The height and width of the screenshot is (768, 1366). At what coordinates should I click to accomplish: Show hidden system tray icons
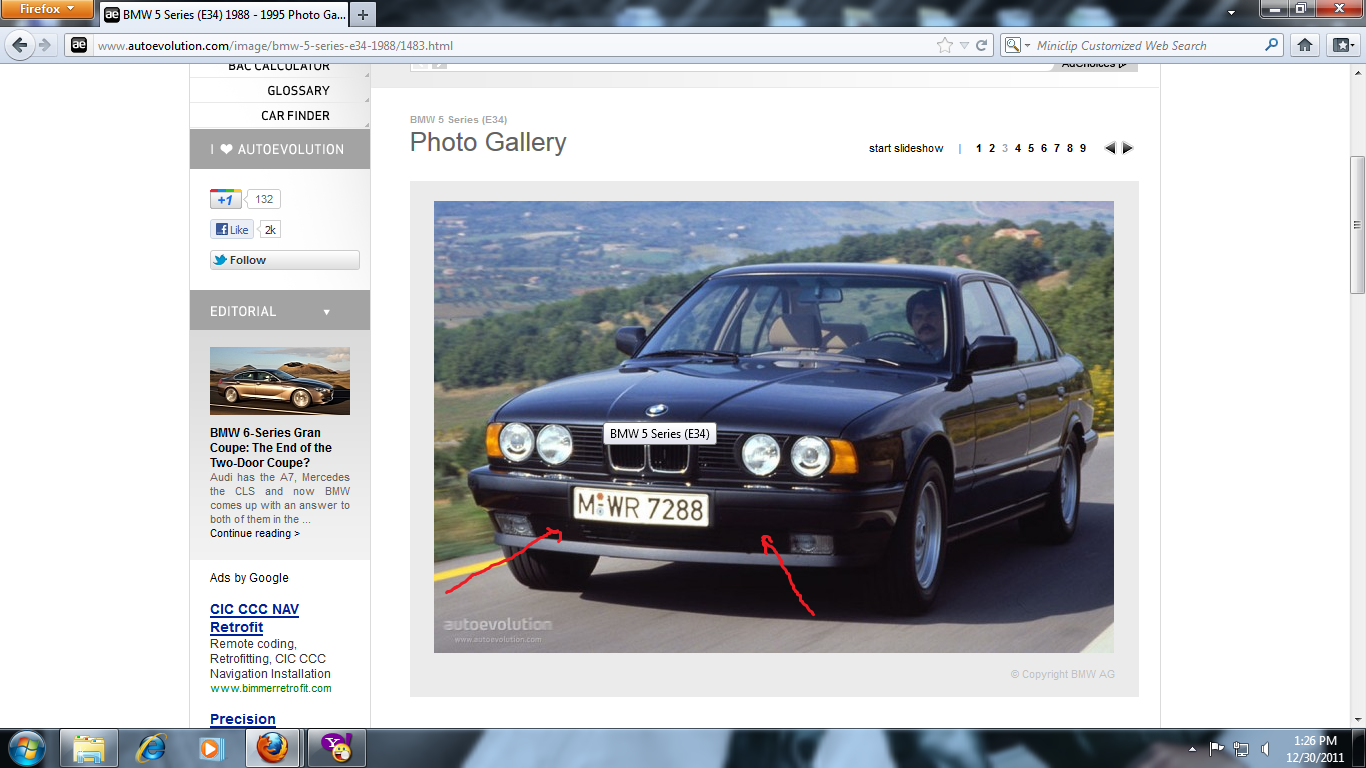tap(1192, 749)
